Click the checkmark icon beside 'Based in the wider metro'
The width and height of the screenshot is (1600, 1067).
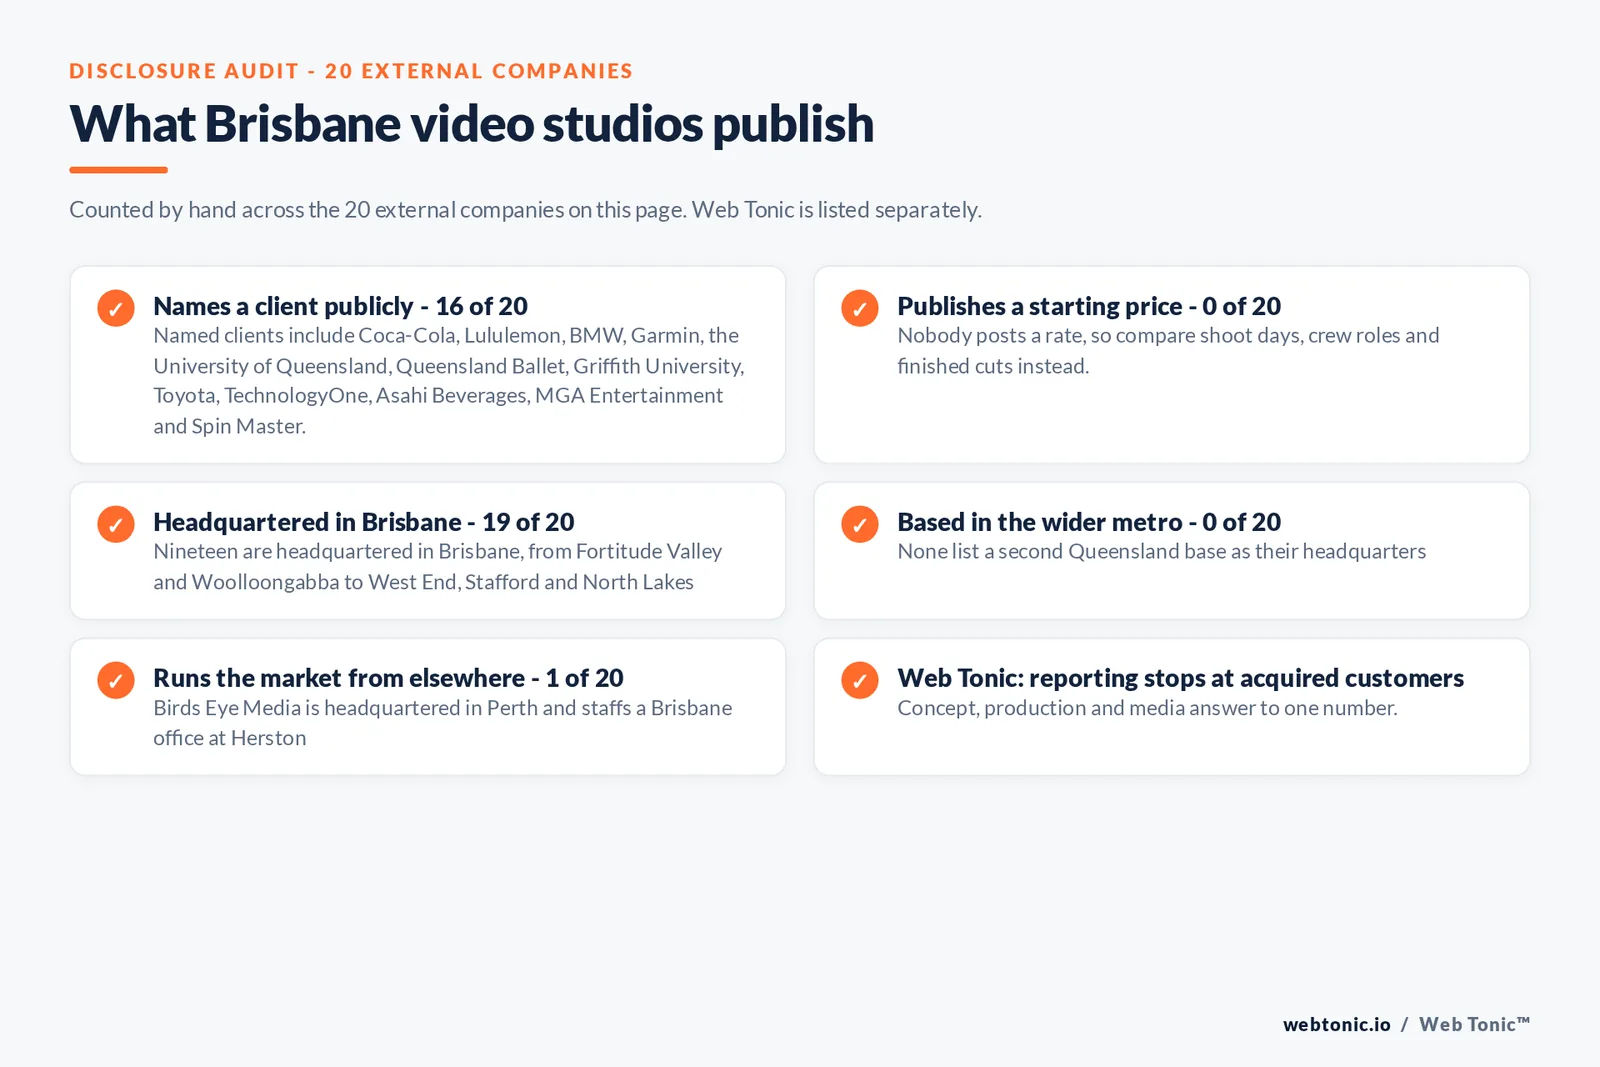click(x=860, y=524)
